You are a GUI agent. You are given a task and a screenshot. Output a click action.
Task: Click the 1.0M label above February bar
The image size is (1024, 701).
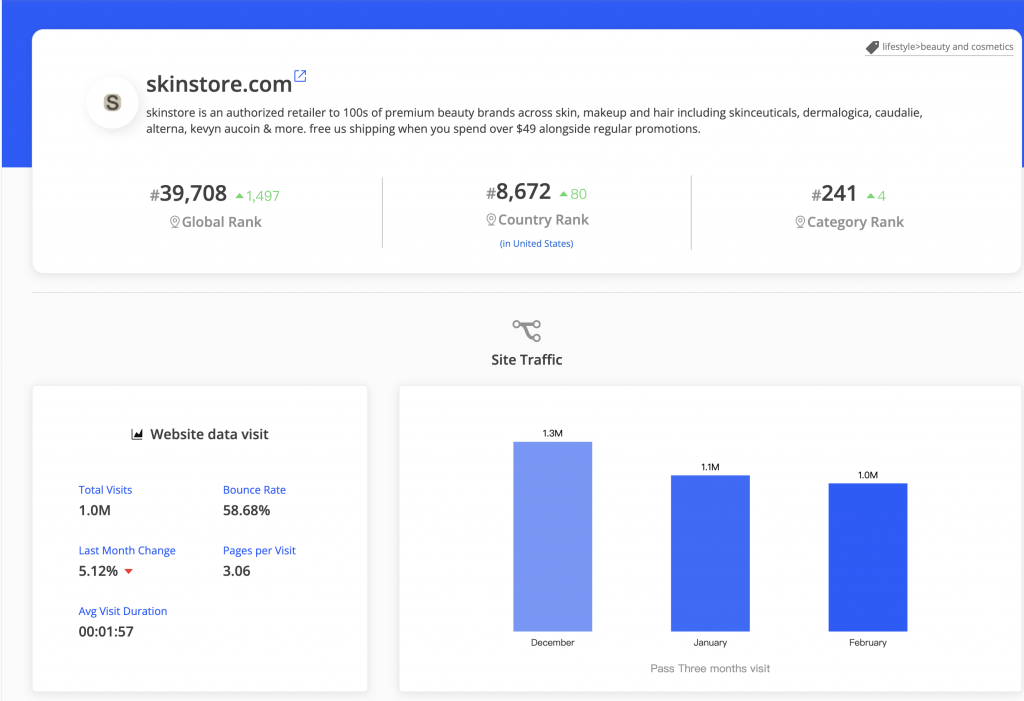tap(868, 475)
